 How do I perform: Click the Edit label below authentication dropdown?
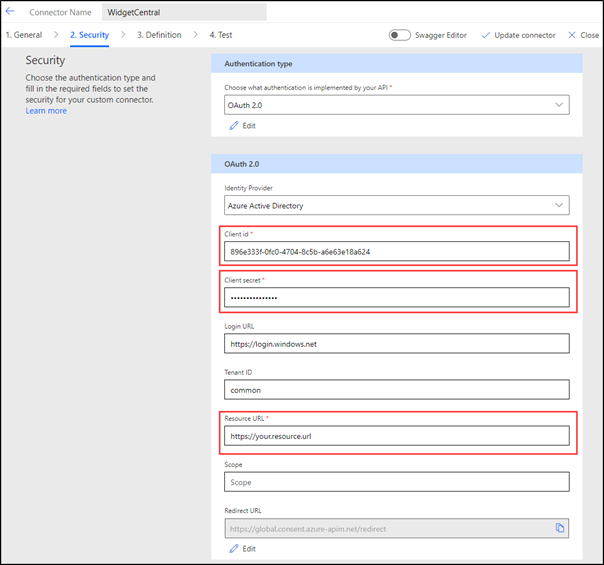coord(249,126)
